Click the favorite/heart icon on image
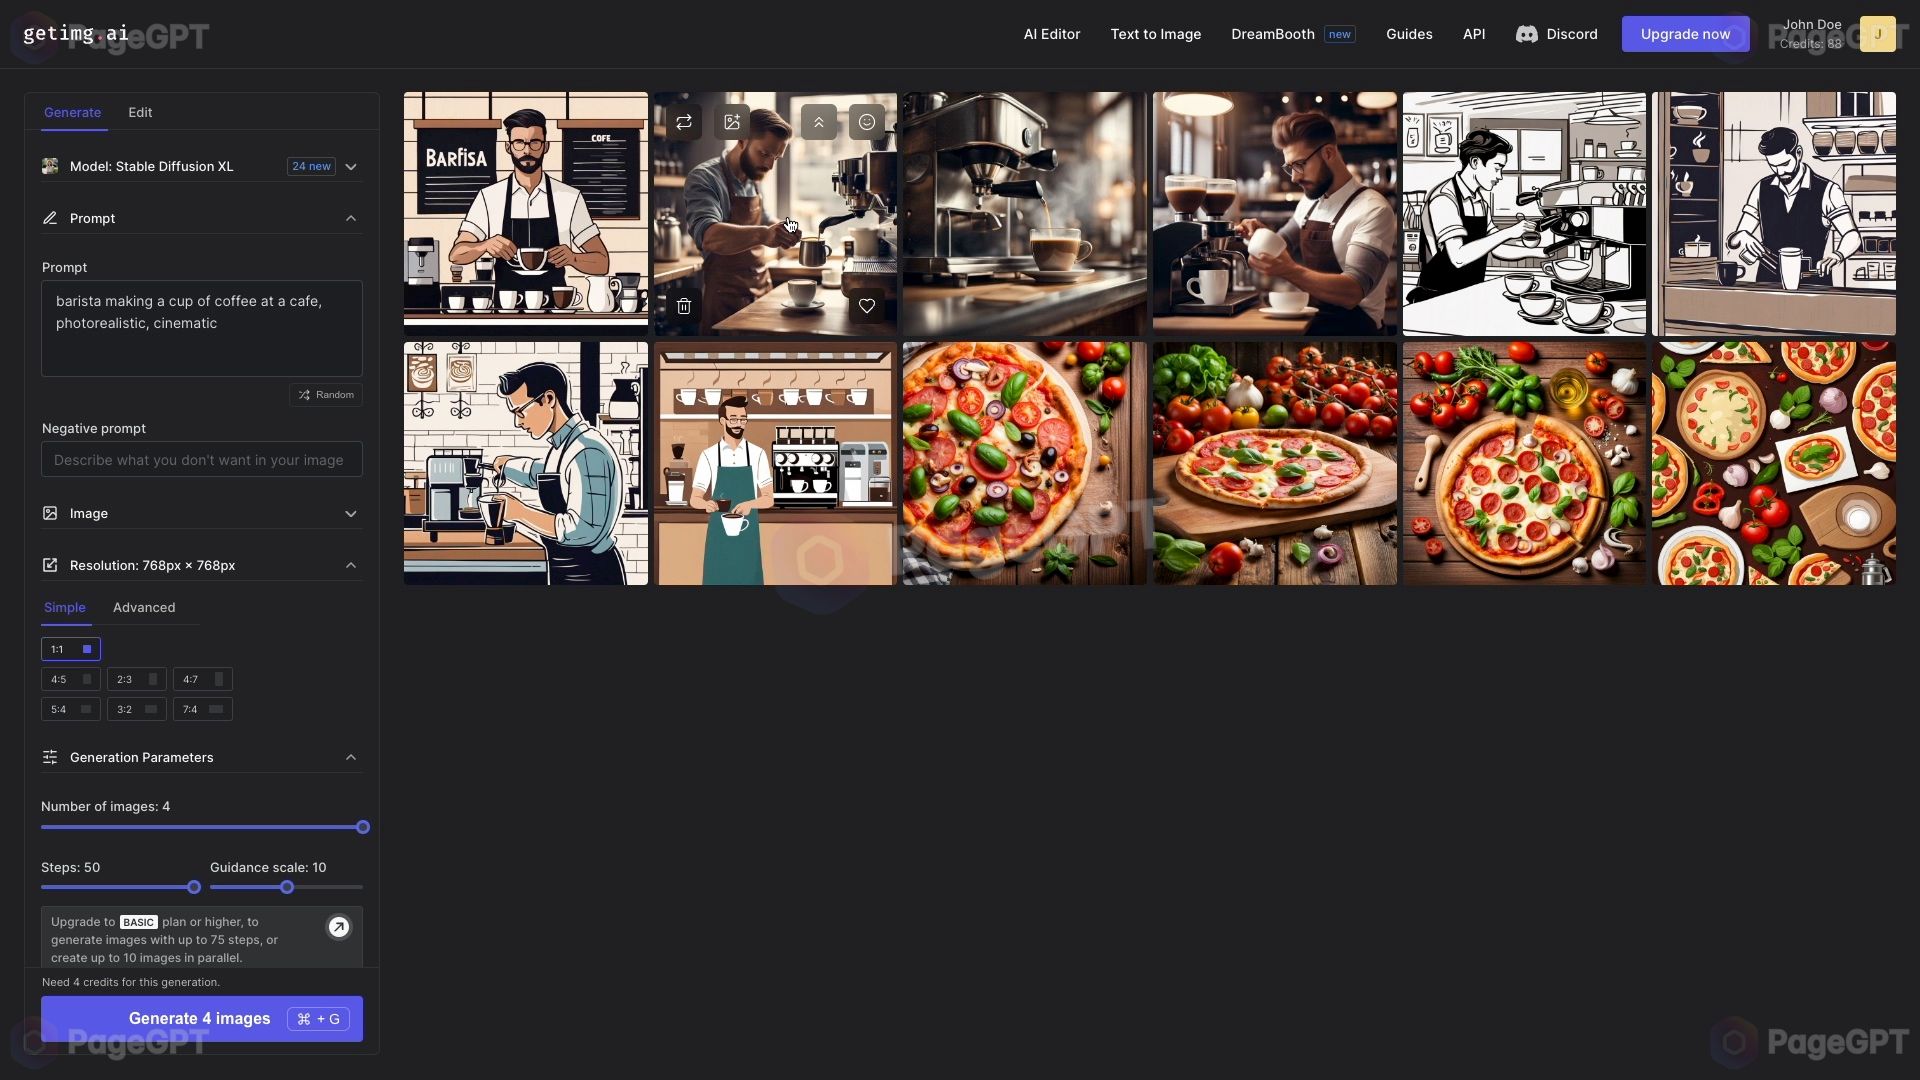The height and width of the screenshot is (1080, 1920). (x=866, y=307)
